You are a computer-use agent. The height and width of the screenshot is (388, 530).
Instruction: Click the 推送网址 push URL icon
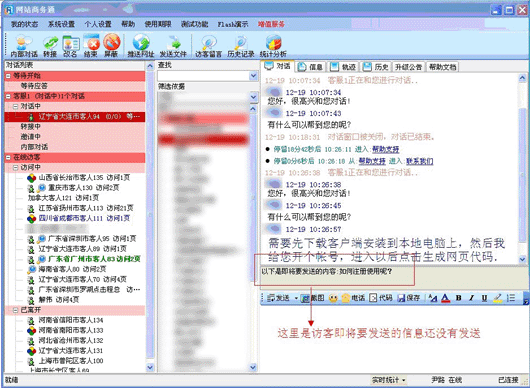(141, 46)
